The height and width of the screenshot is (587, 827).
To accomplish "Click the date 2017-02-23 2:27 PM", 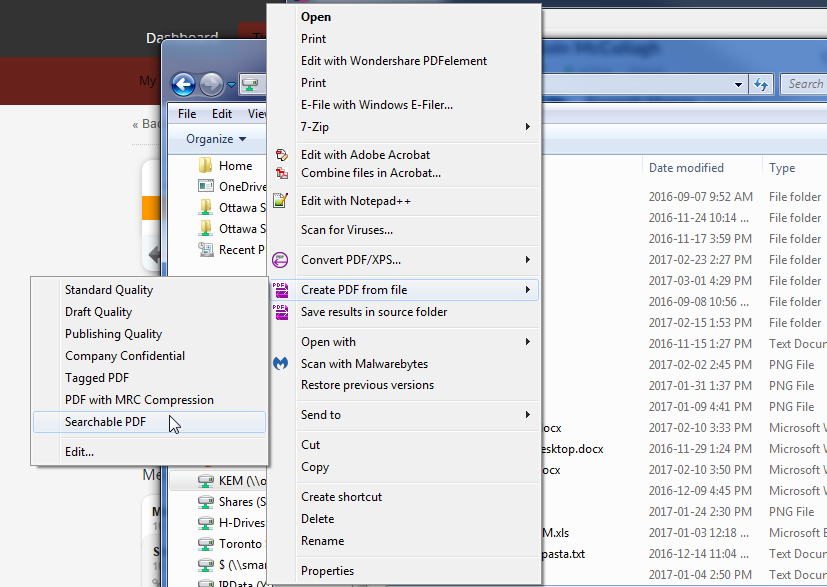I will coord(700,259).
